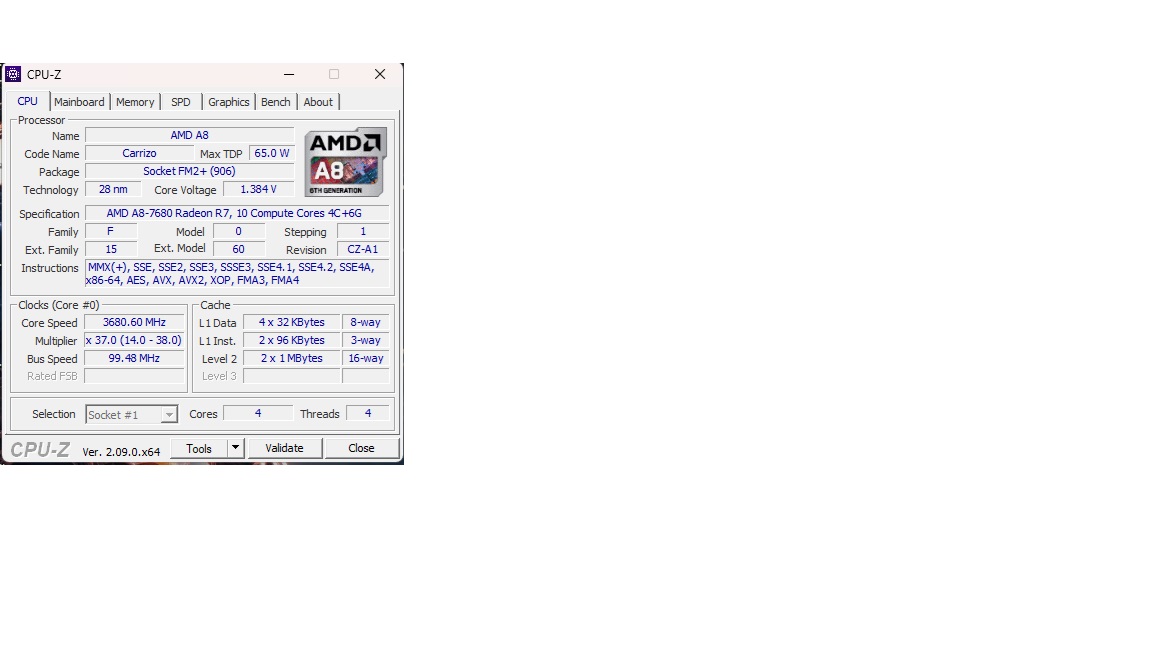Click the Family value F
The width and height of the screenshot is (1152, 648).
(111, 231)
